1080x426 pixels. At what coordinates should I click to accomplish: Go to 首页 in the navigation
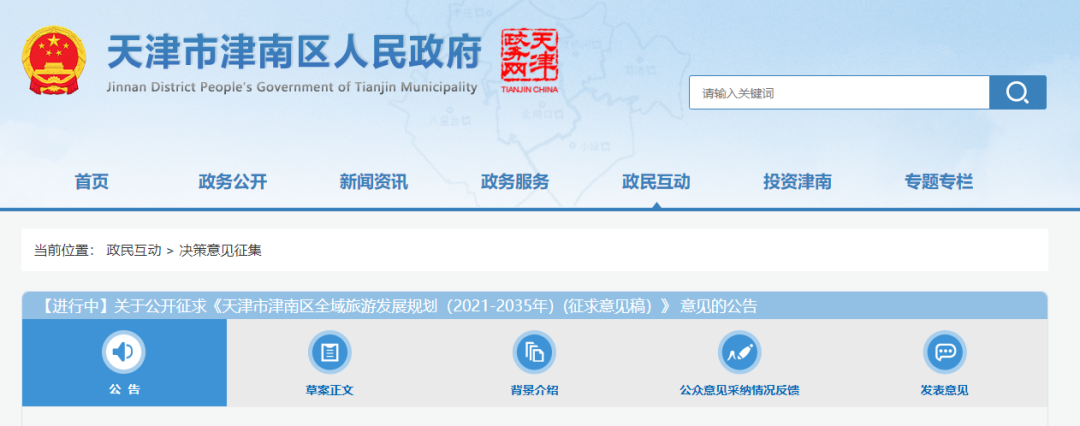click(92, 182)
